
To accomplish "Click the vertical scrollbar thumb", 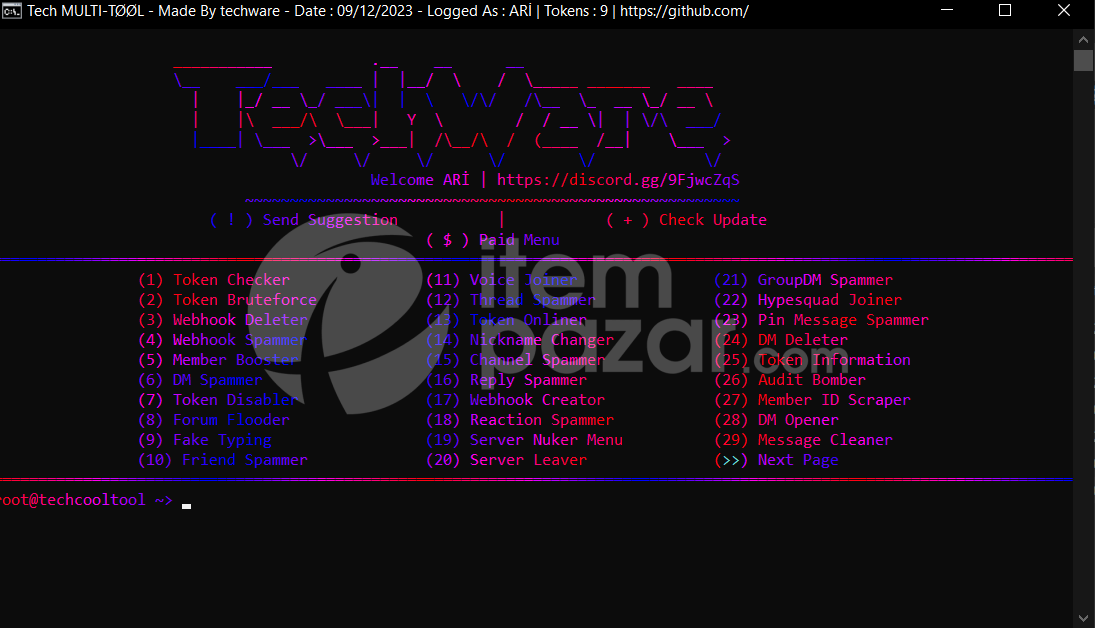I will pos(1083,61).
